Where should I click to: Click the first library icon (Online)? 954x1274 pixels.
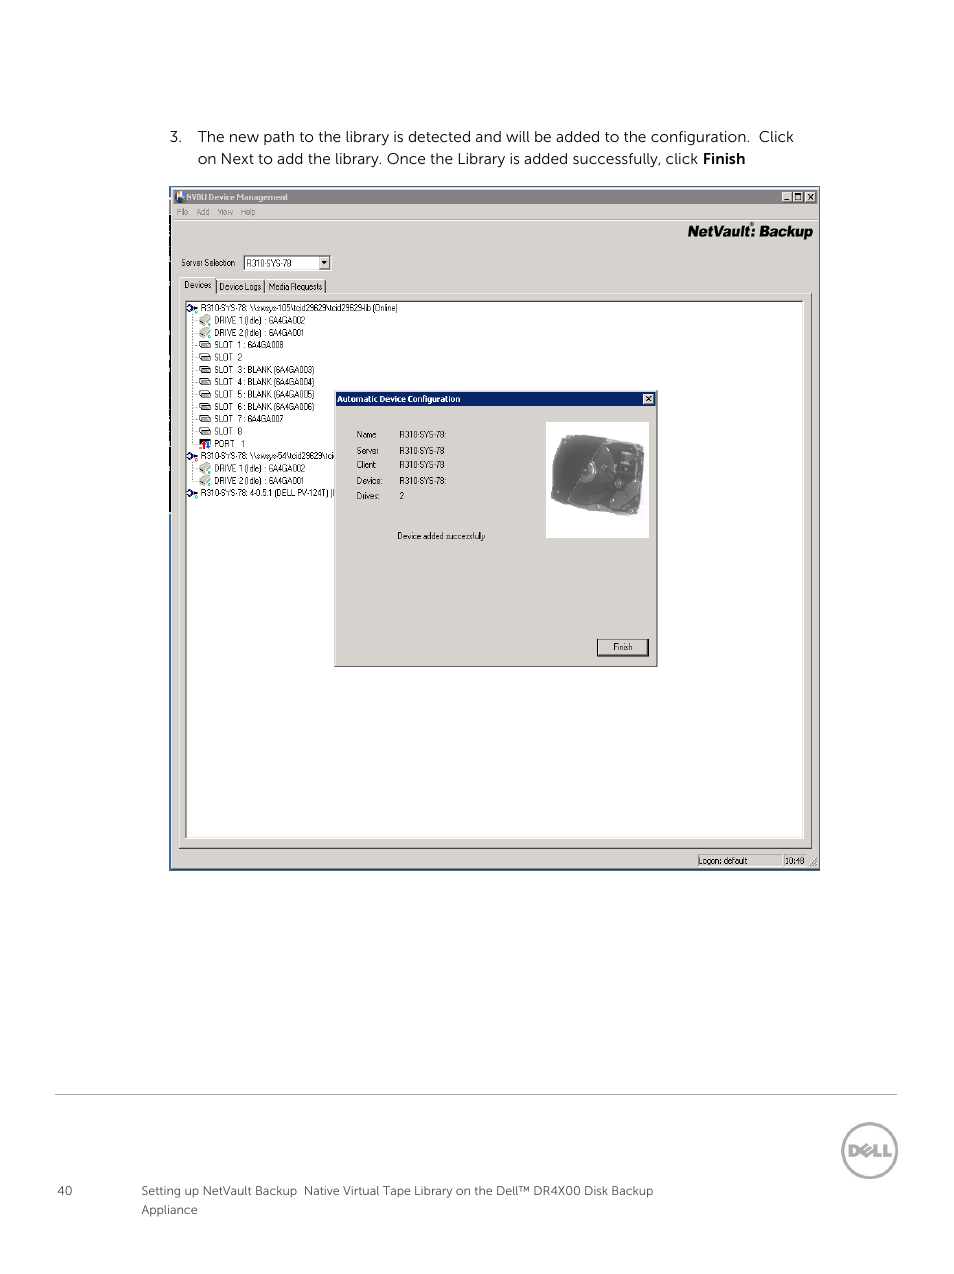(192, 308)
